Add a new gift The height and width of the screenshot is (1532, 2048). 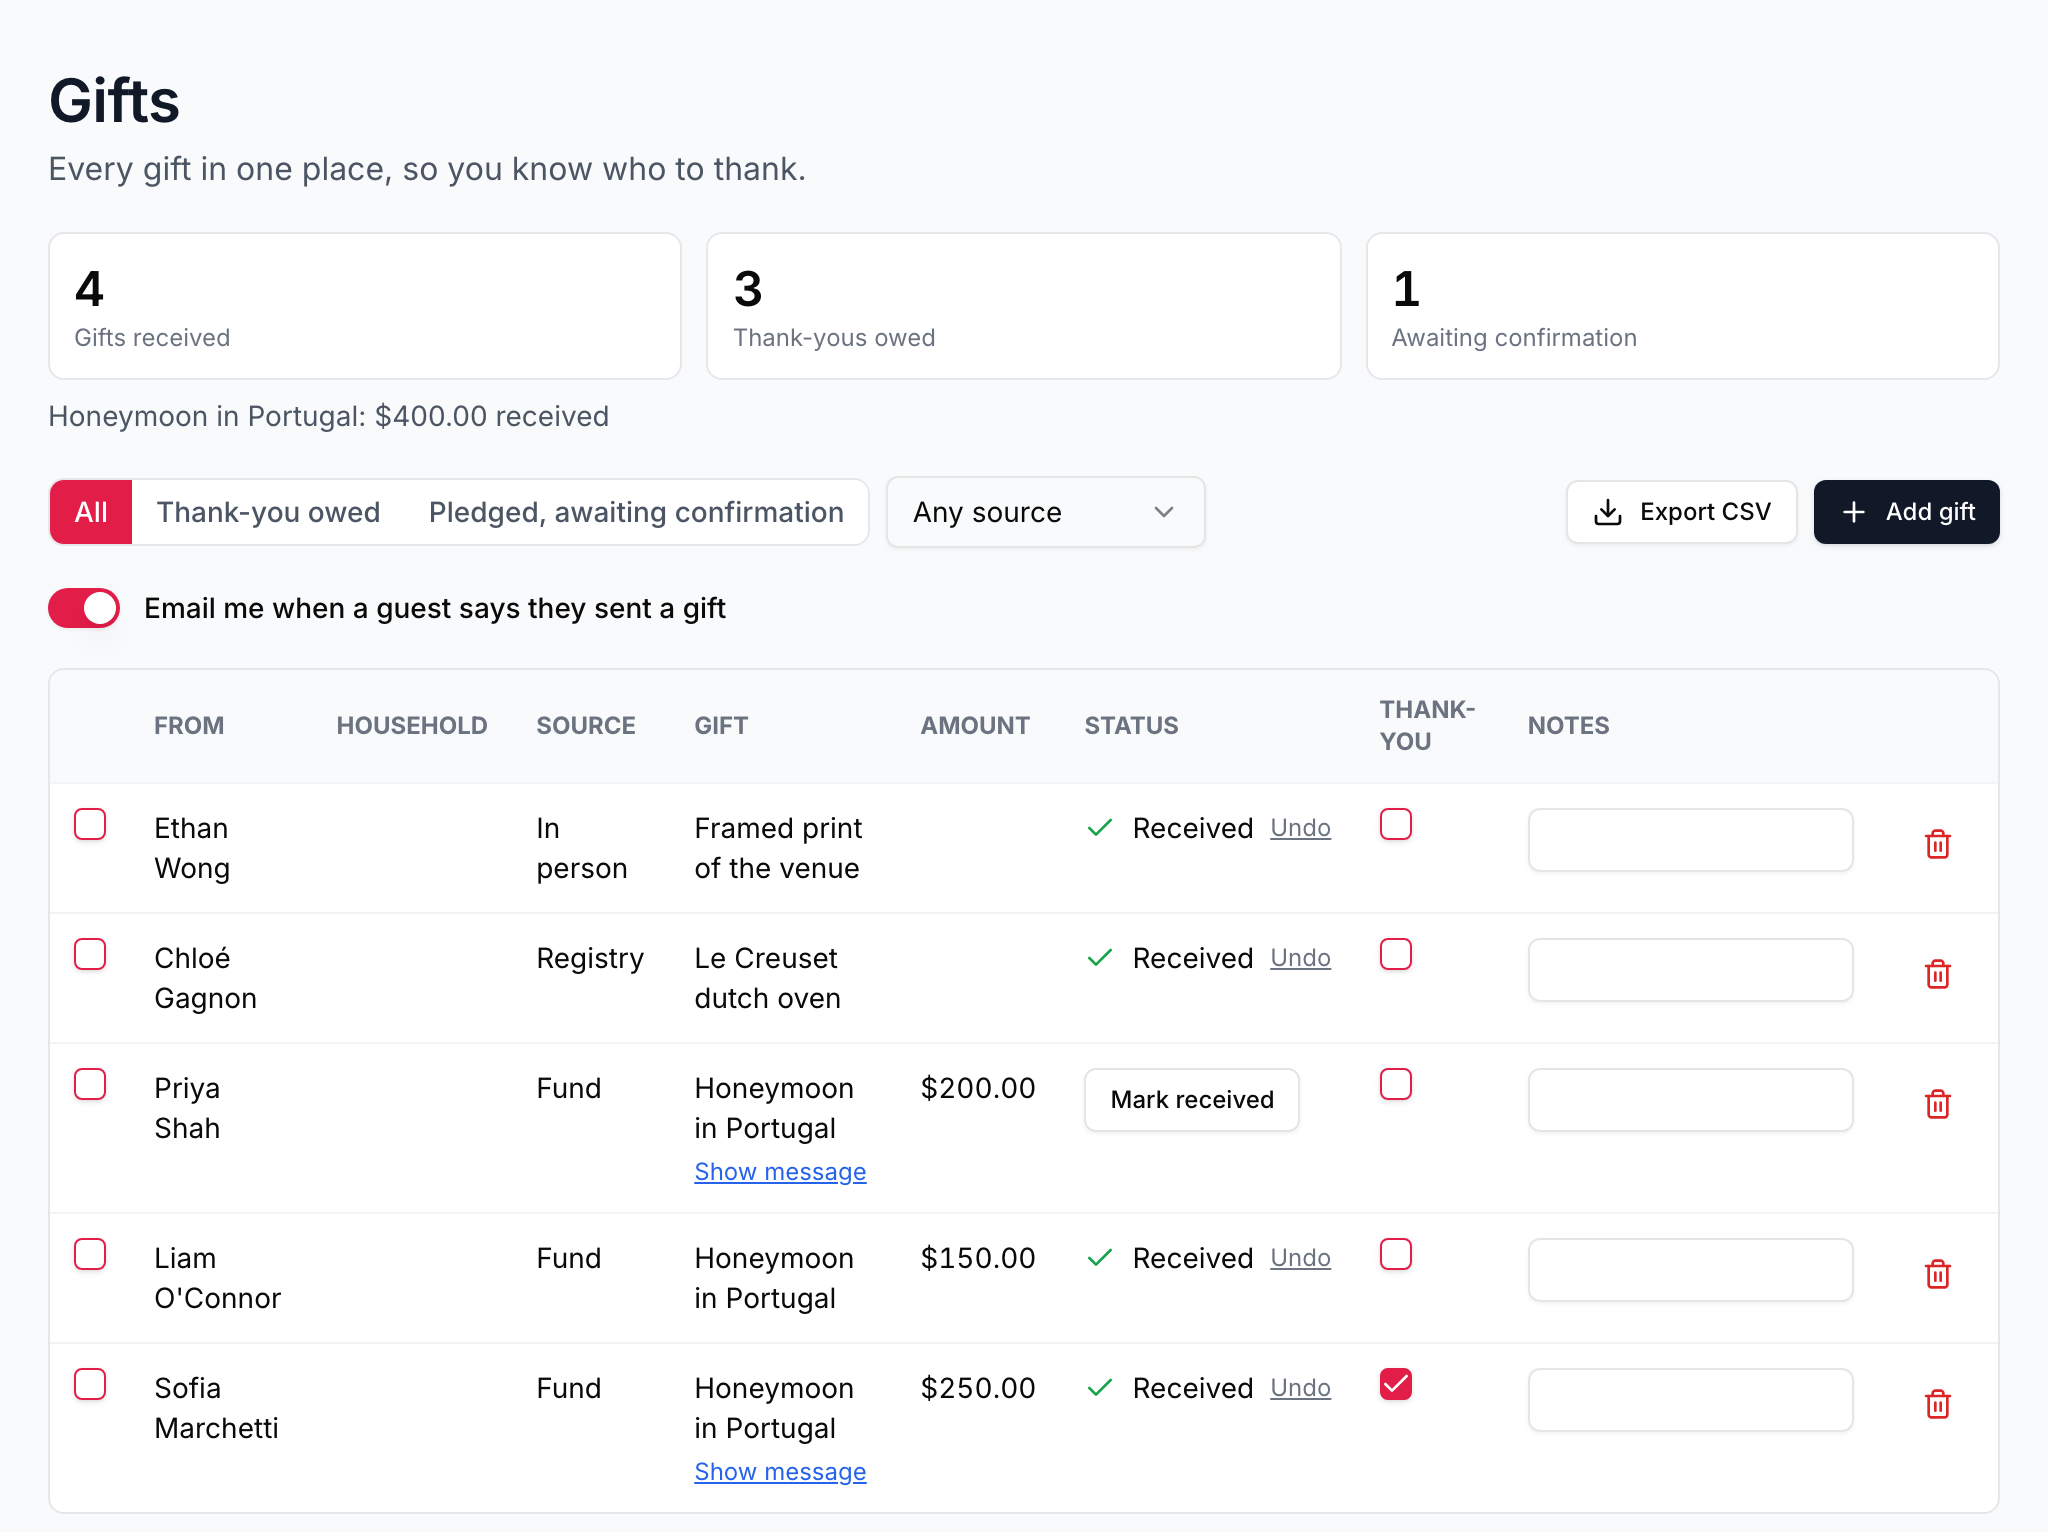point(1906,512)
